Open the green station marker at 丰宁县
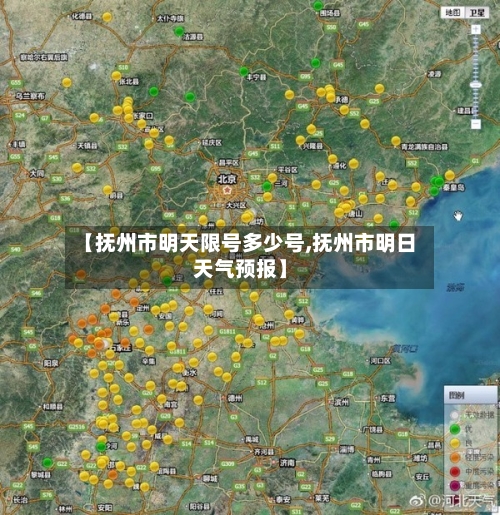500x515 pixels. 244,71
